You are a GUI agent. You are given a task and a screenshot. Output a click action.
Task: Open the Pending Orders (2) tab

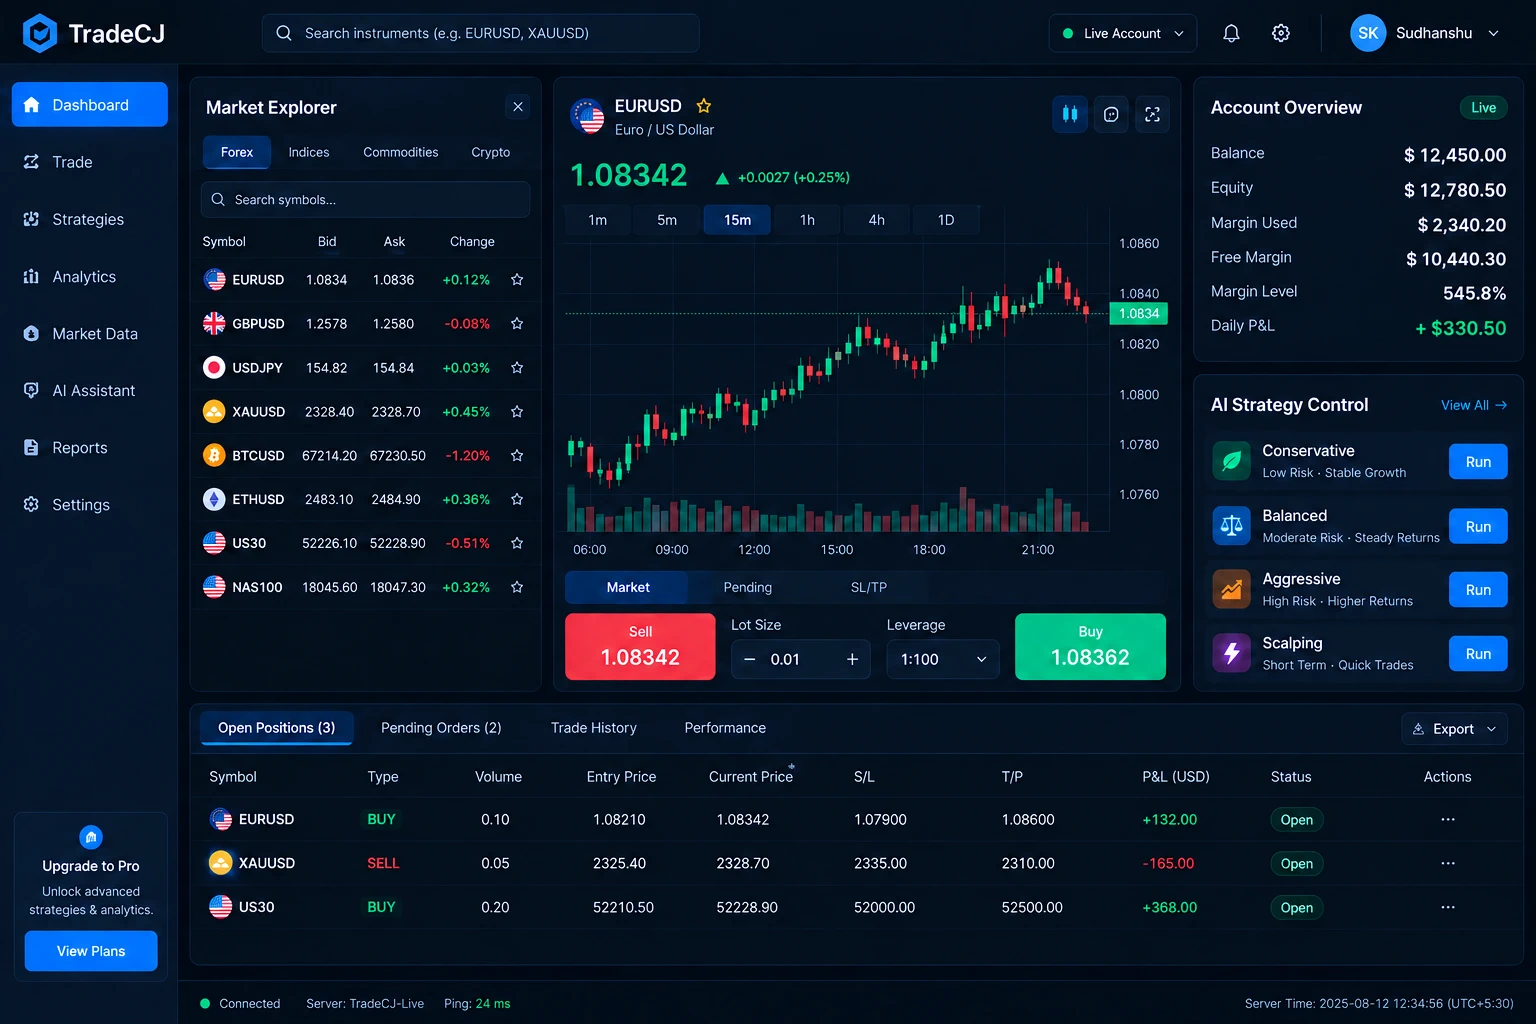[x=441, y=728]
